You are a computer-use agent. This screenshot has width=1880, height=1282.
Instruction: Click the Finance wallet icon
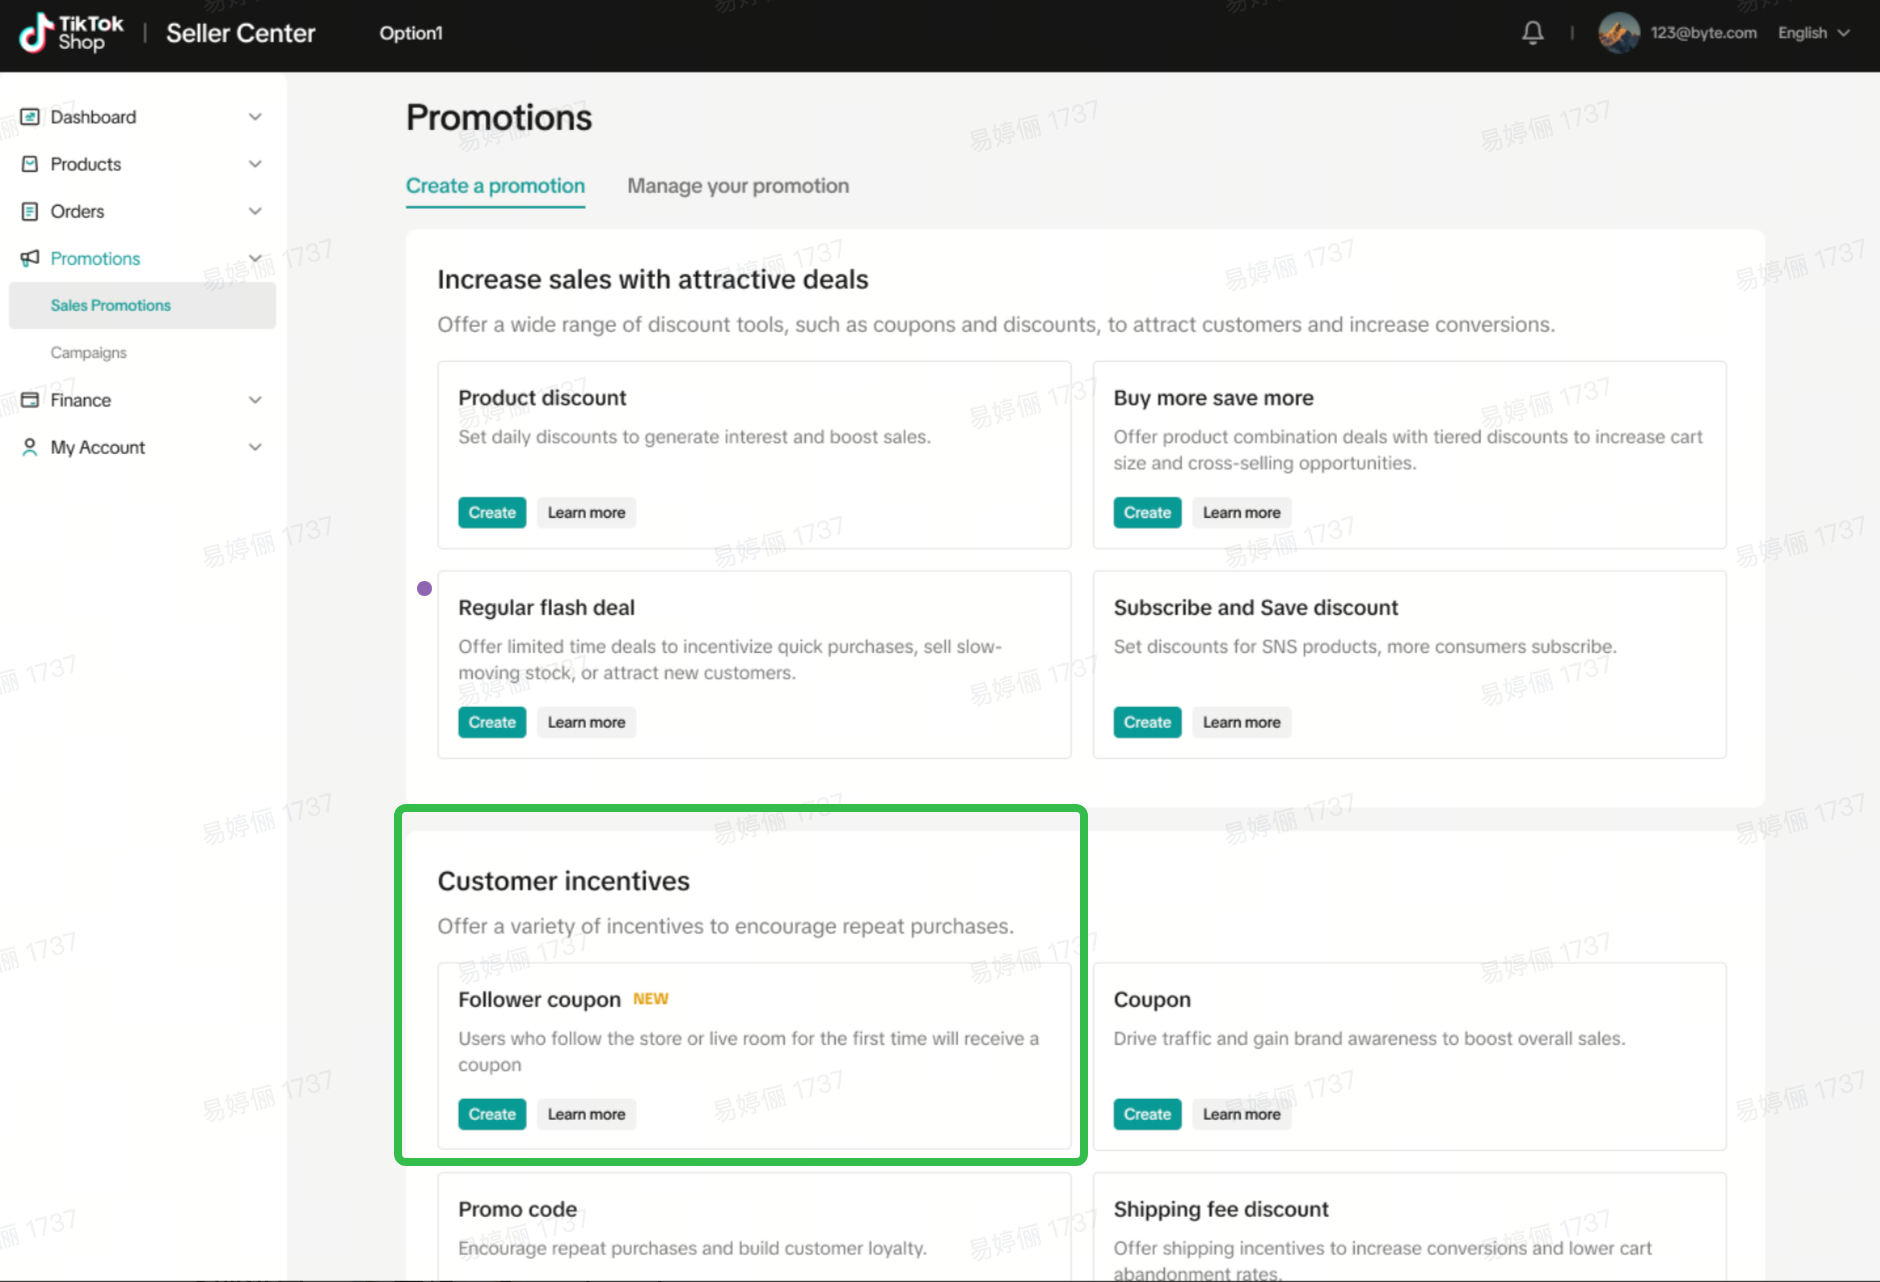click(x=30, y=400)
